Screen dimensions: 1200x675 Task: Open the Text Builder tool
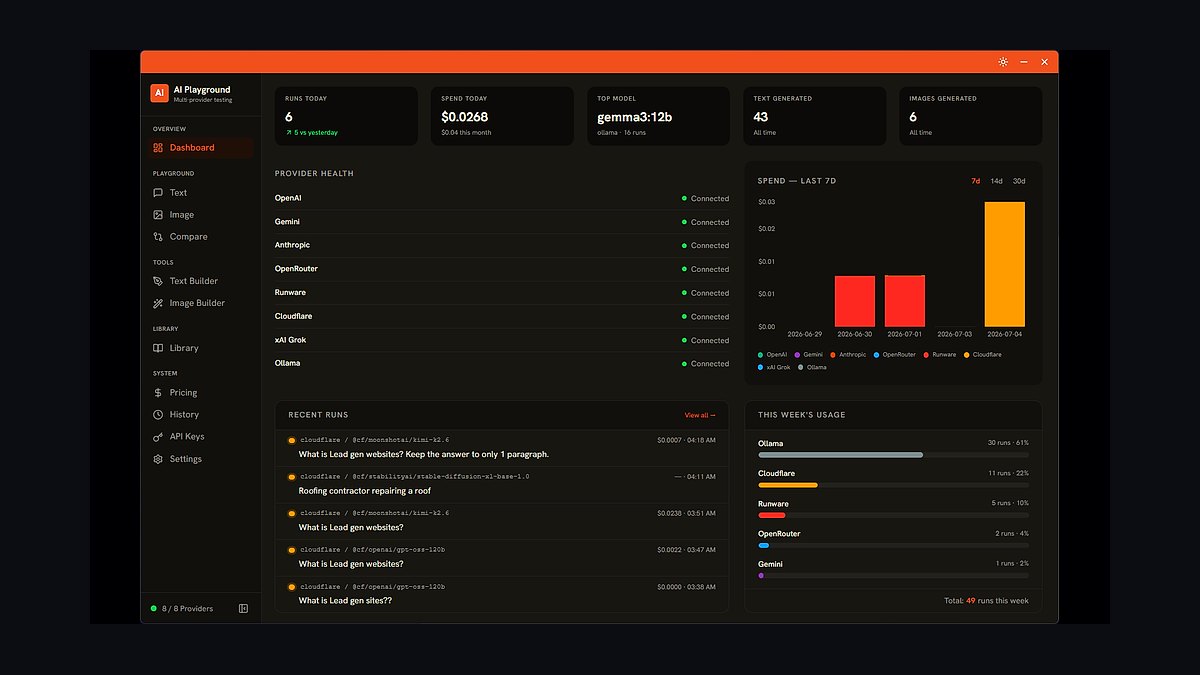(199, 281)
